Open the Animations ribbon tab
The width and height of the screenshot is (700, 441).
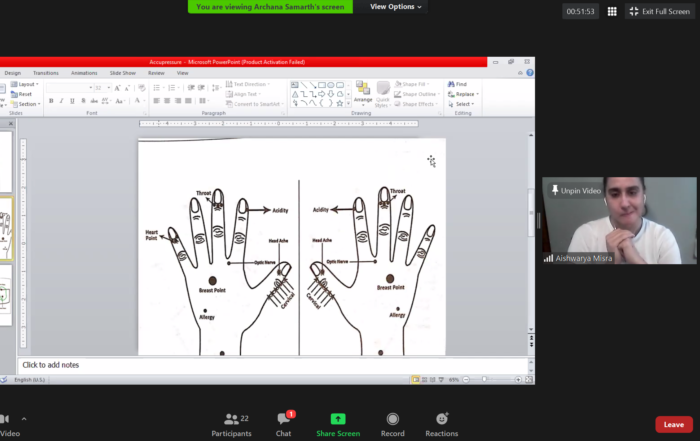[84, 73]
